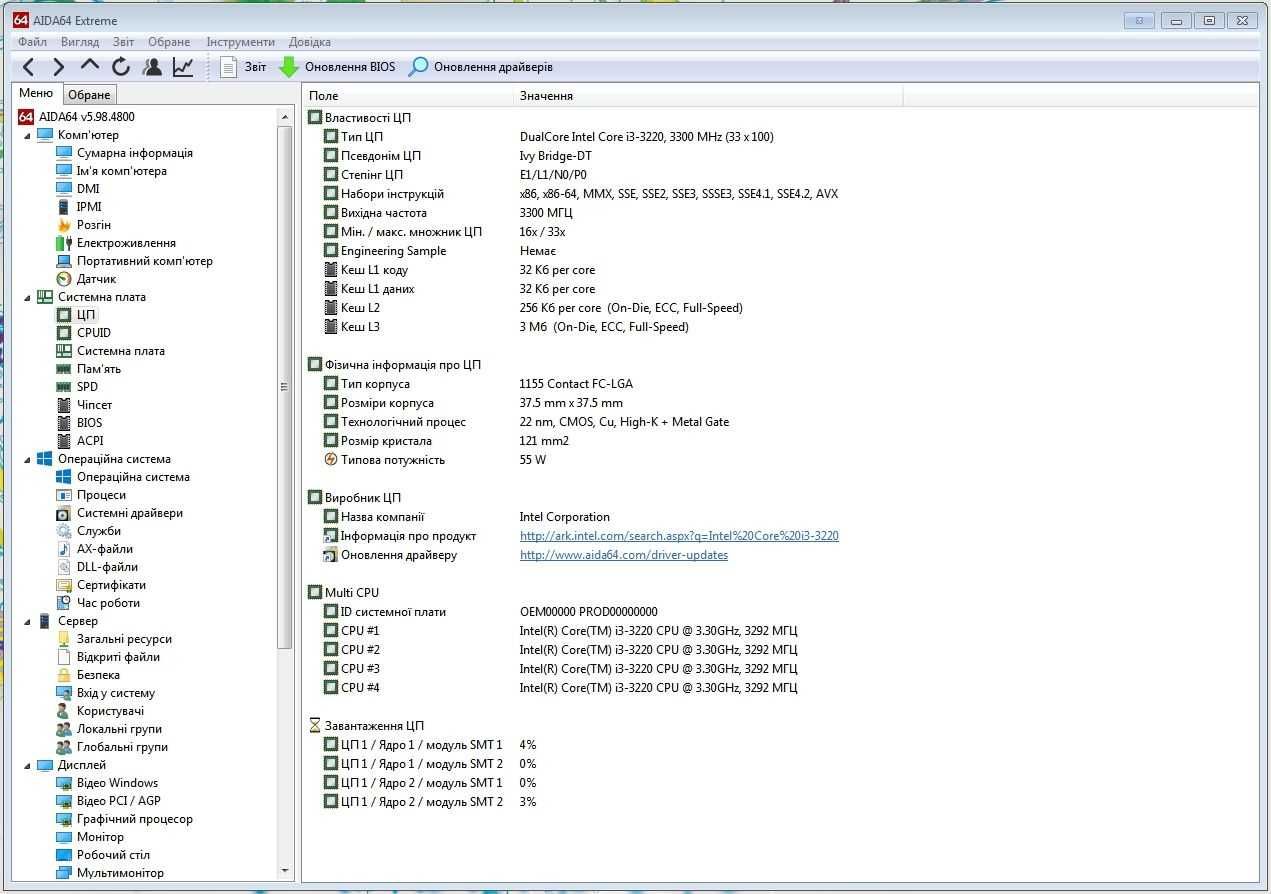This screenshot has width=1271, height=894.
Task: Open the Інструменти menu
Action: click(240, 42)
